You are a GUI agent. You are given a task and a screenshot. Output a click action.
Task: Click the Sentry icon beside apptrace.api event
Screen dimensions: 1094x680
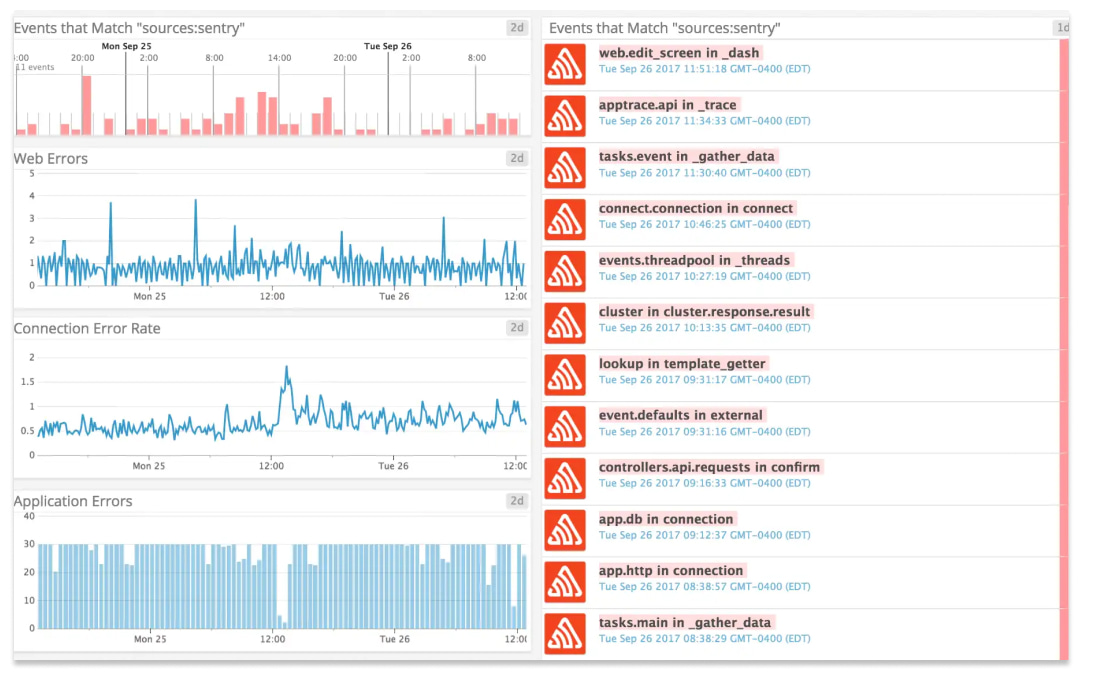tap(565, 116)
